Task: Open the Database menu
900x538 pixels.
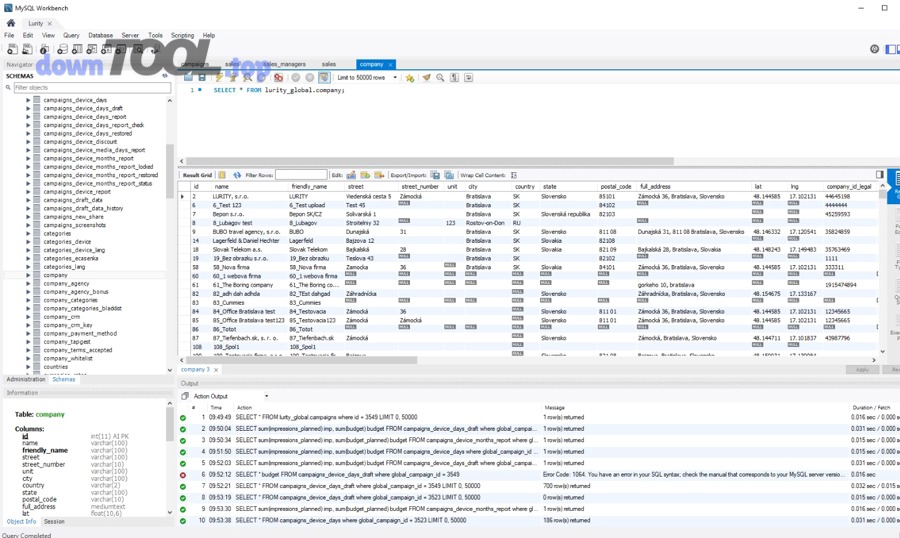Action: 100,35
